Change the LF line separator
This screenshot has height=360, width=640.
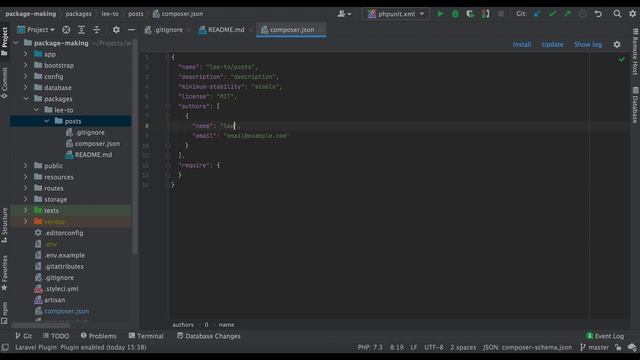[x=413, y=347]
